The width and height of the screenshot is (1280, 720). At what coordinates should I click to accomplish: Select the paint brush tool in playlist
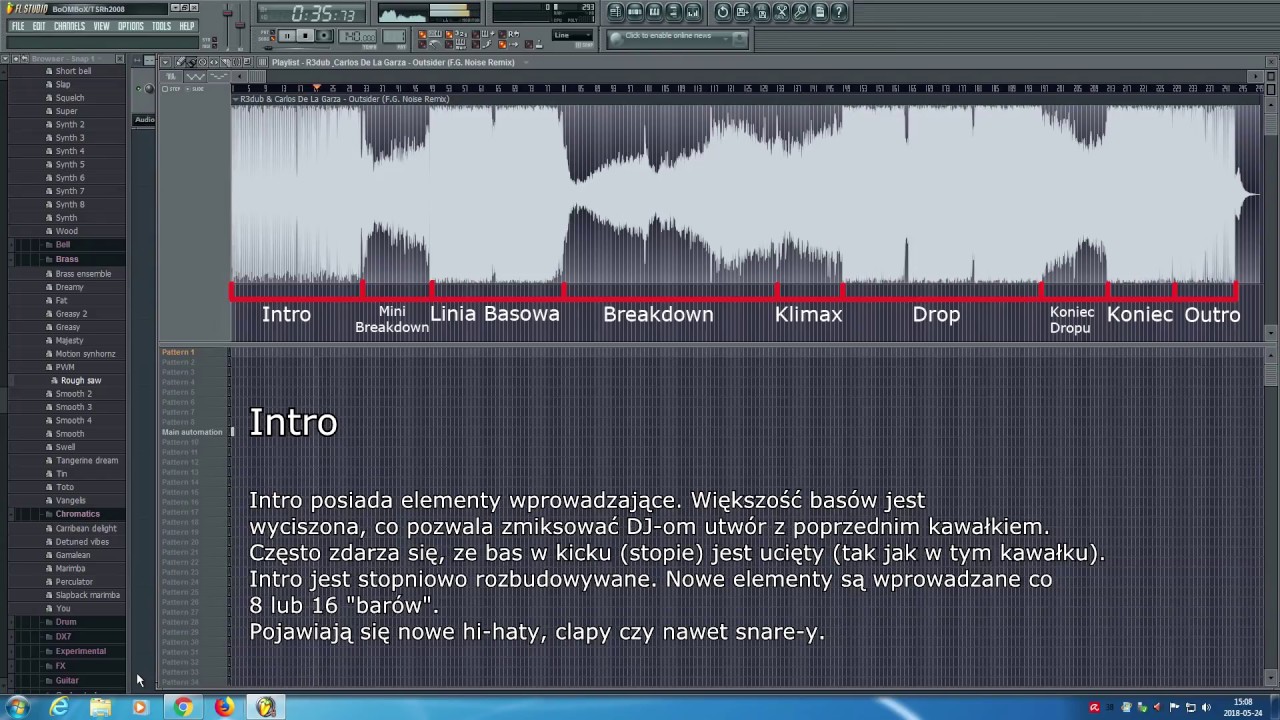tap(192, 62)
